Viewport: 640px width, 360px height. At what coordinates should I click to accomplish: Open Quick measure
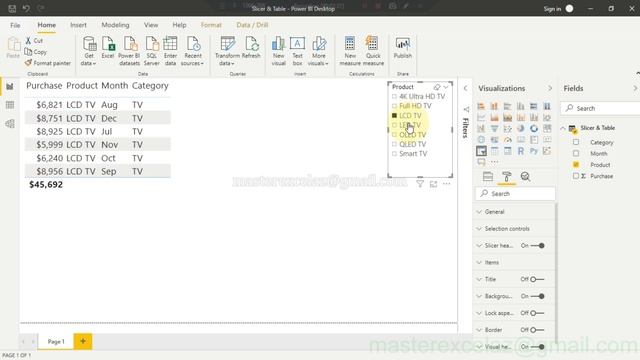pos(373,51)
